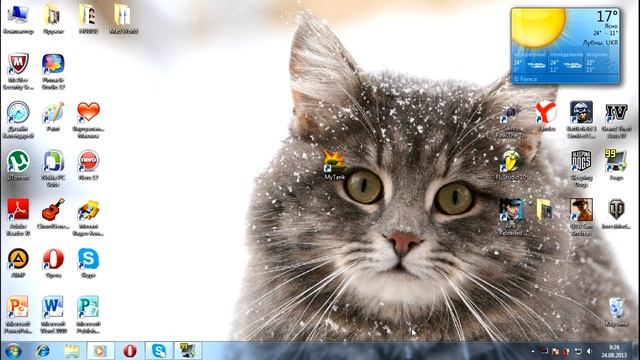This screenshot has height=360, width=640.
Task: Select the red heart shortcut icon
Action: coord(88,112)
